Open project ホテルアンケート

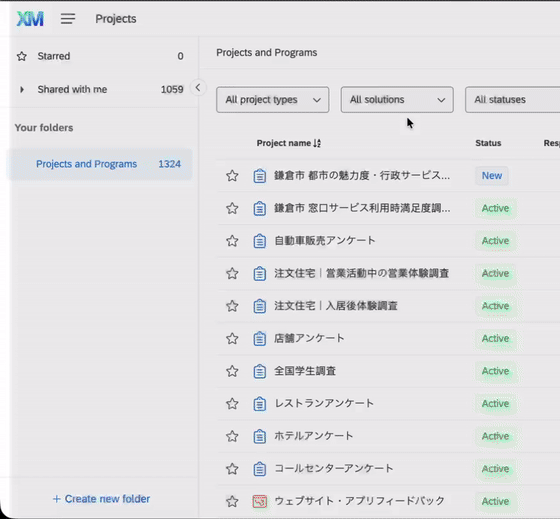pos(314,436)
